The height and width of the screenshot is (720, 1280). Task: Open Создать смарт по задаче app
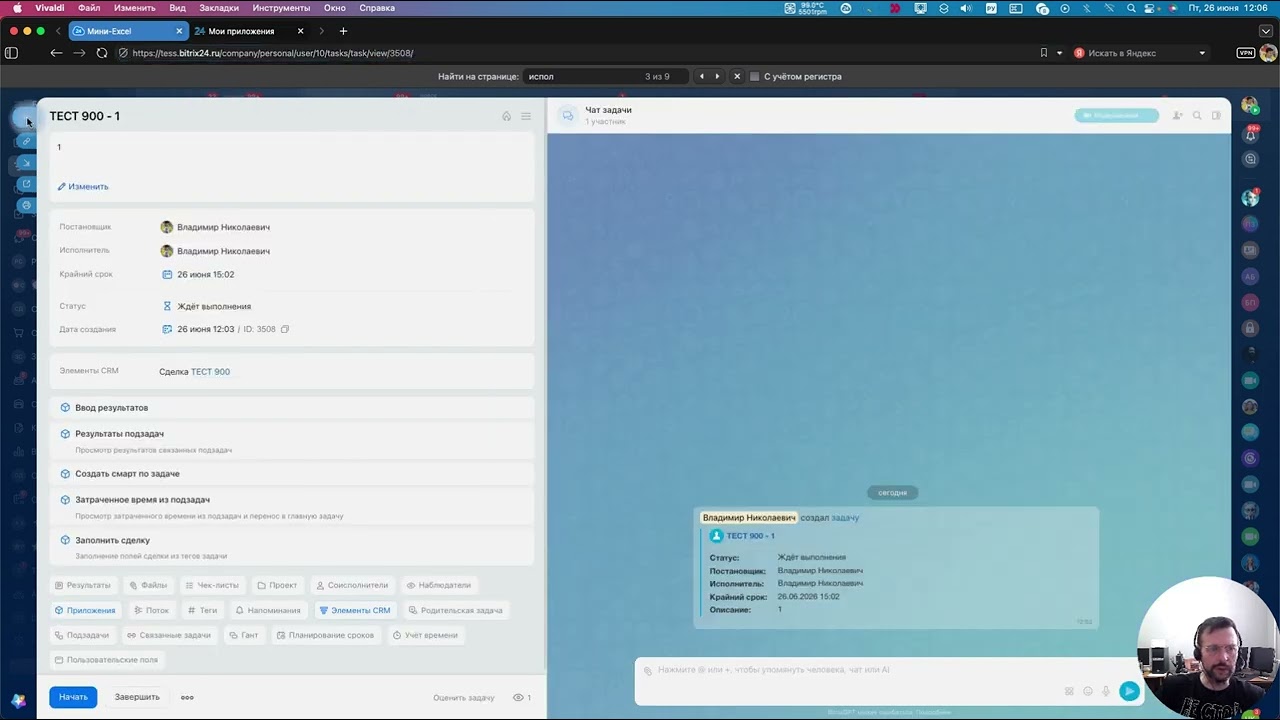click(x=290, y=474)
